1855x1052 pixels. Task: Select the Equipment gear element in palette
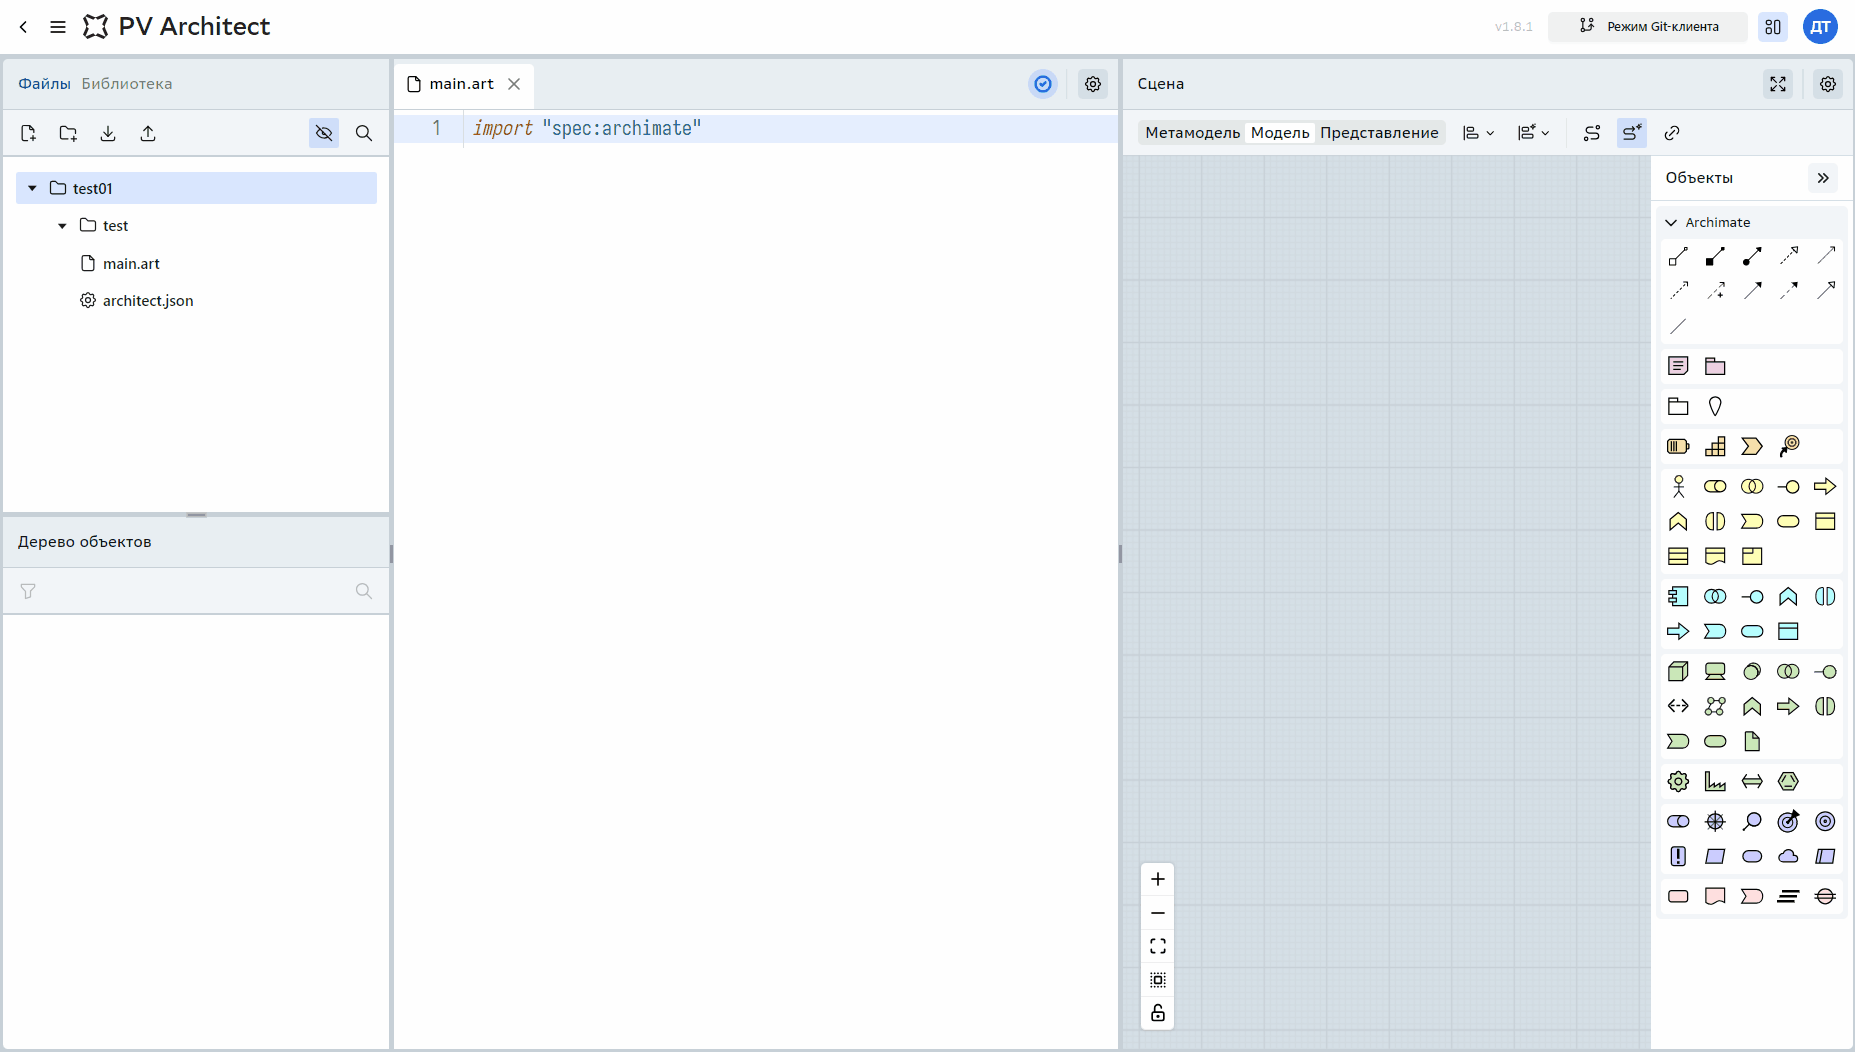tap(1678, 781)
